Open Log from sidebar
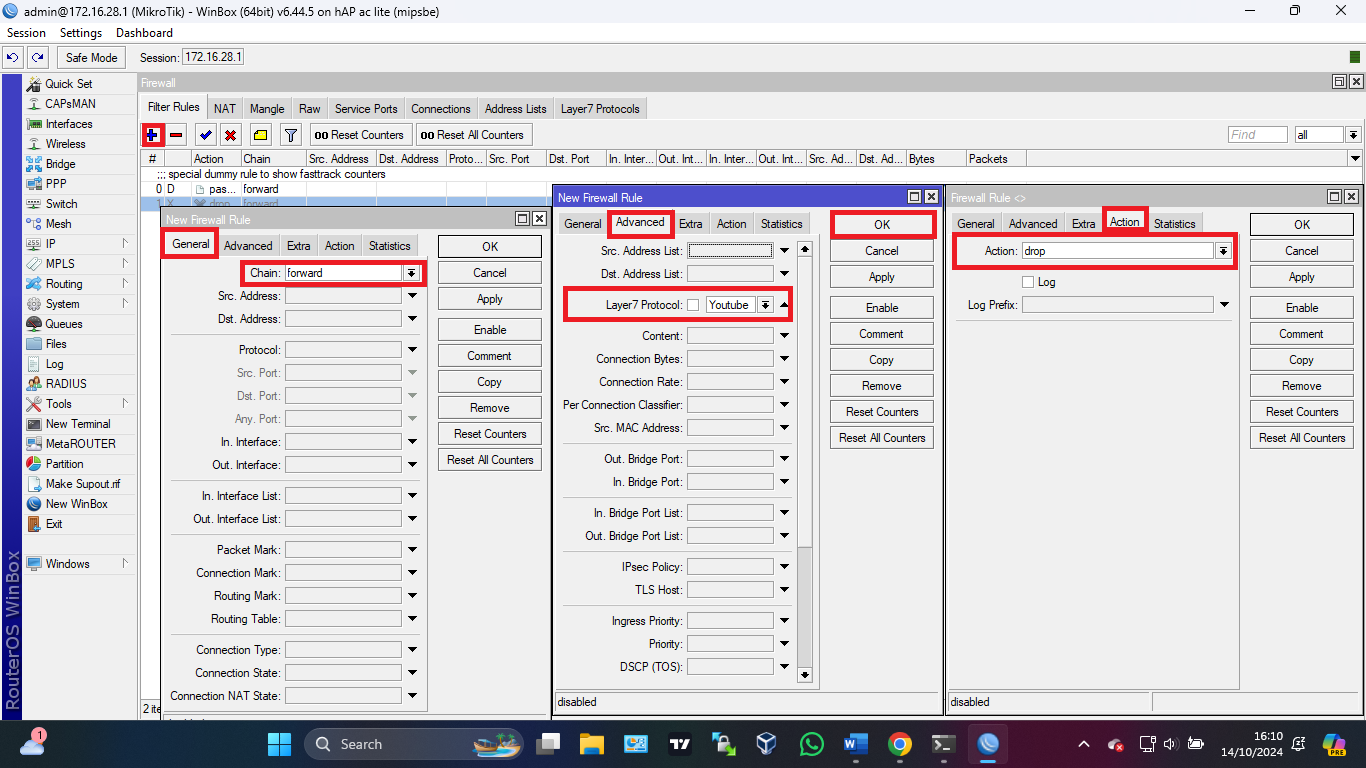Screen dimensions: 1366x768 54,364
